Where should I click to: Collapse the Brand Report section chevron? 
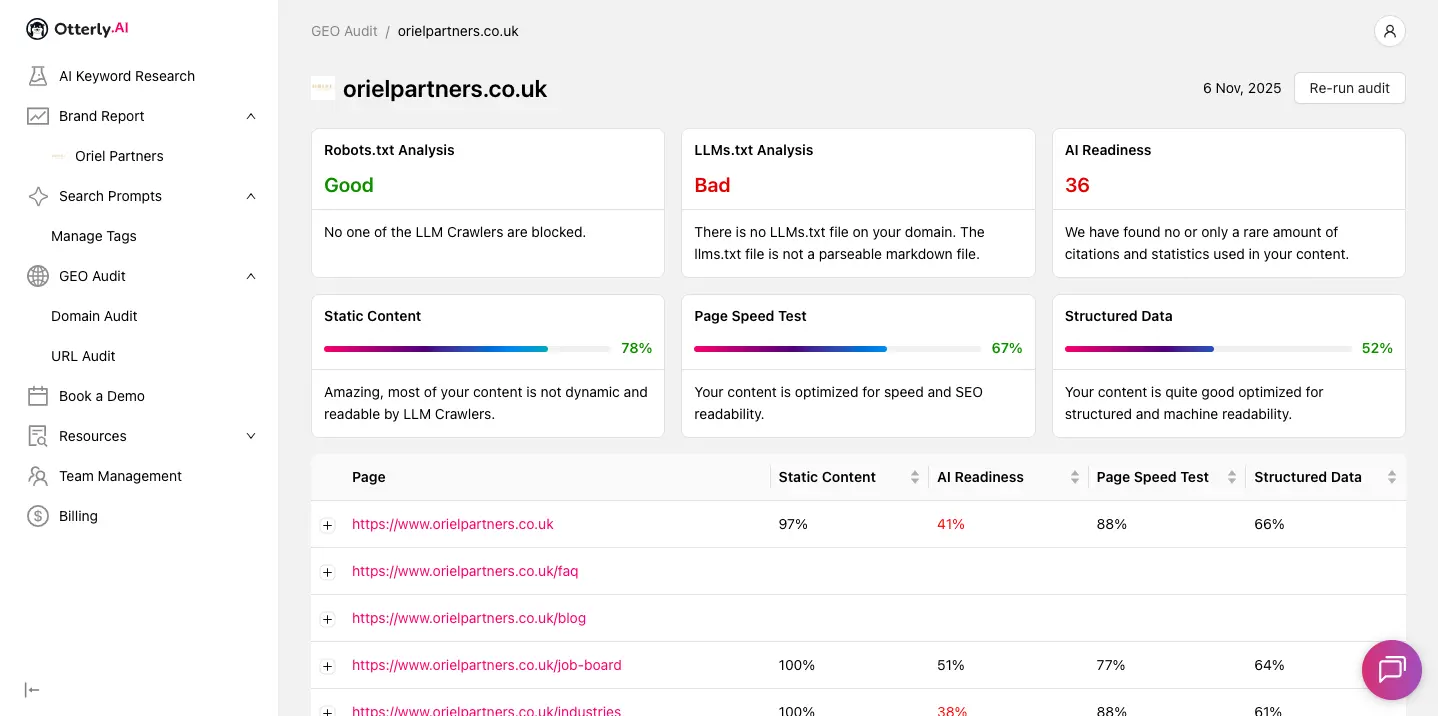pyautogui.click(x=251, y=116)
